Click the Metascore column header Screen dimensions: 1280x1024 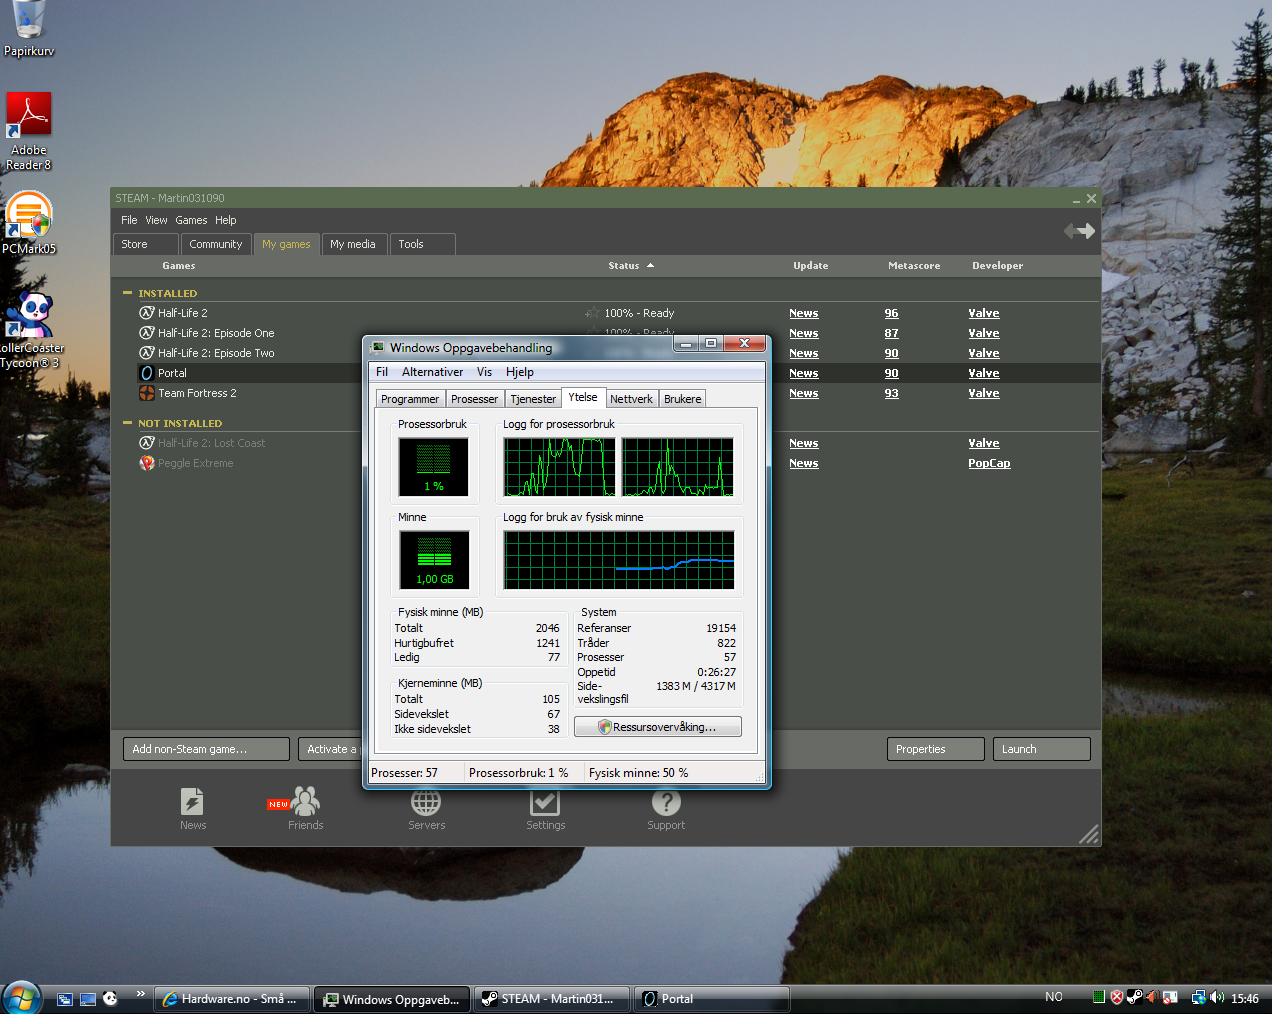coord(914,266)
